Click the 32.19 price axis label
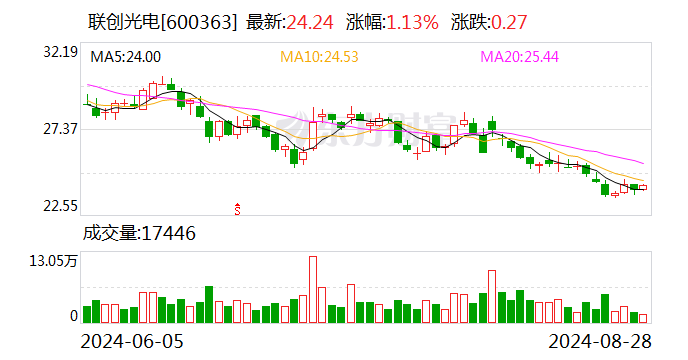Viewport: 688px width, 360px height. coord(61,52)
